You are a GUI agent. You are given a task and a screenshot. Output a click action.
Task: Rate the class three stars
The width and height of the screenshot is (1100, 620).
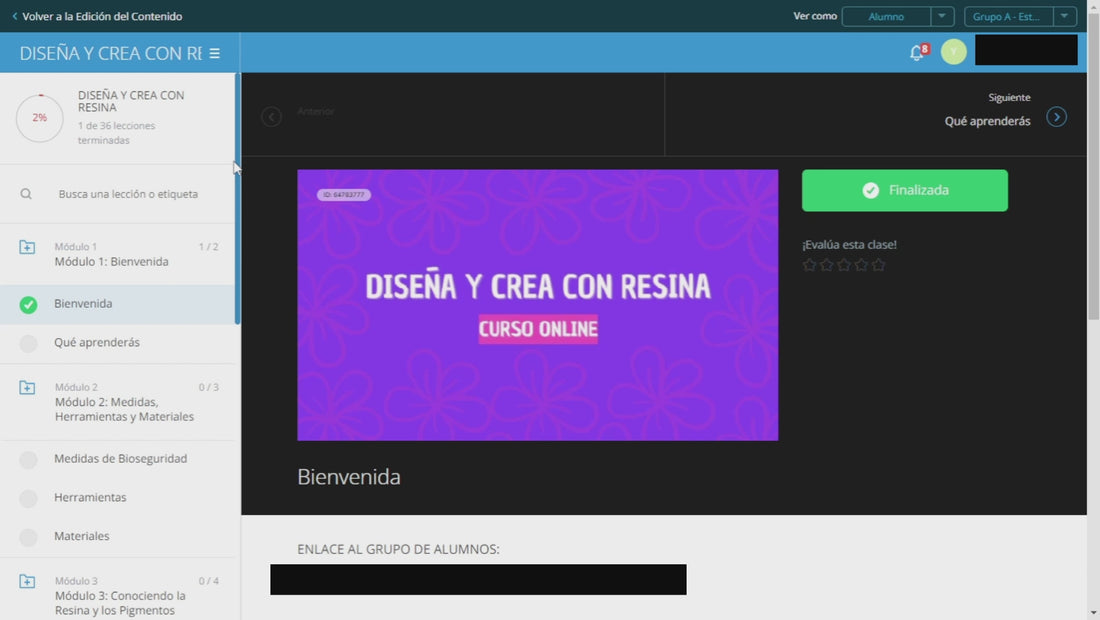pyautogui.click(x=844, y=265)
